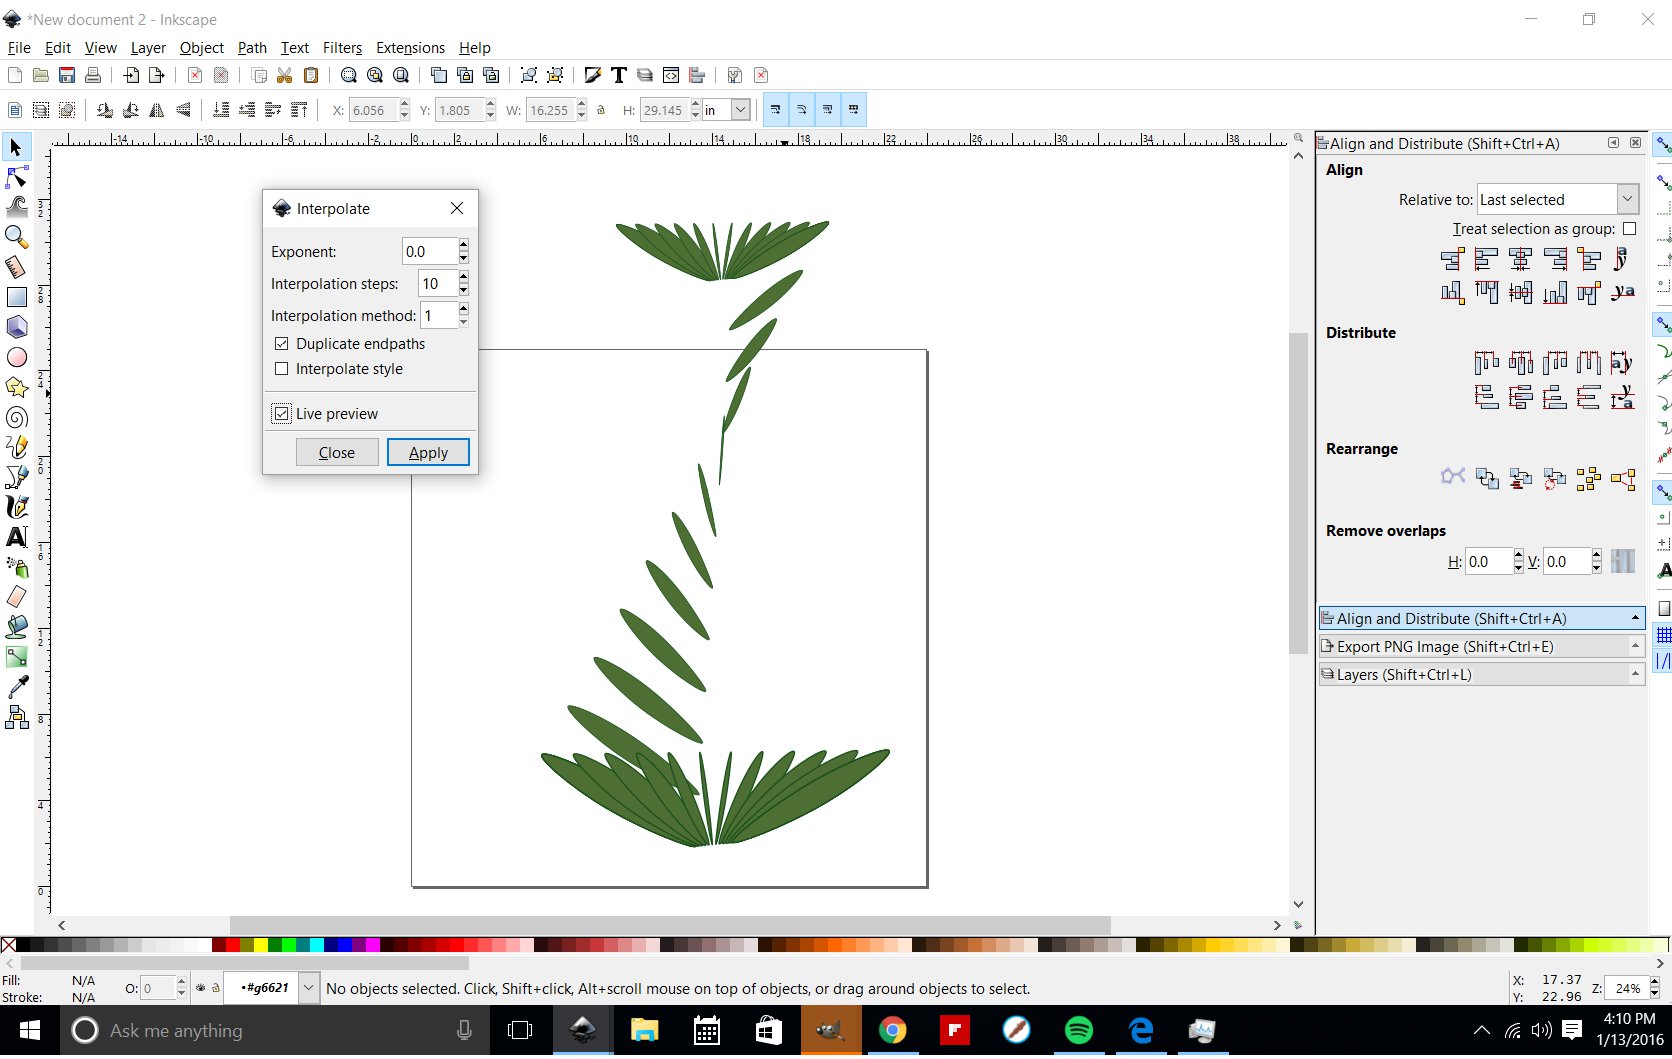Select the Zoom tool in toolbox
The image size is (1672, 1059).
pyautogui.click(x=17, y=237)
